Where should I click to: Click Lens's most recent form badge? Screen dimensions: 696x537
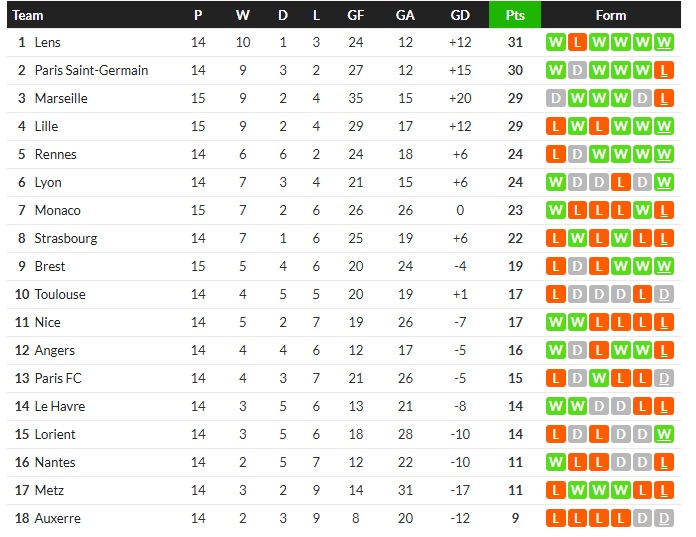pos(665,43)
